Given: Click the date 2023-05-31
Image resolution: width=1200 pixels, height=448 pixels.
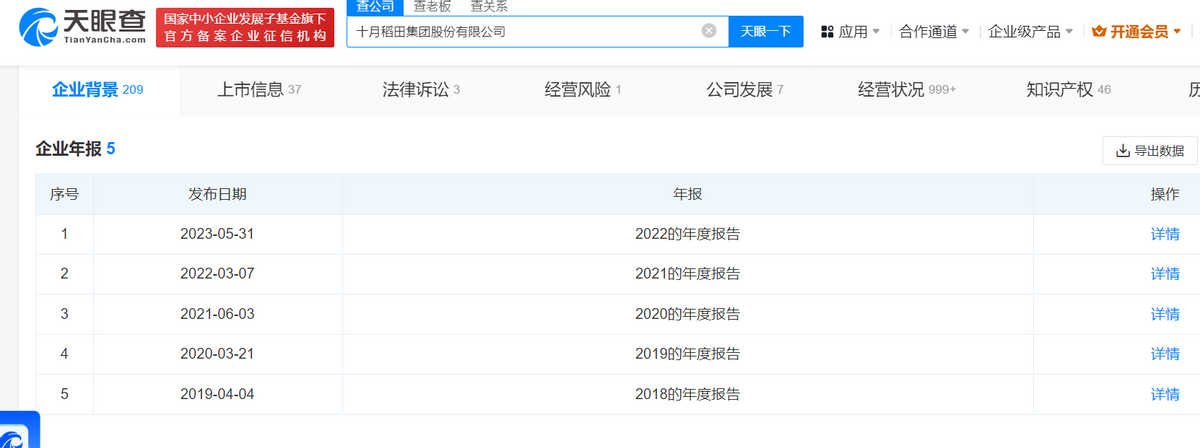Looking at the screenshot, I should (x=218, y=235).
